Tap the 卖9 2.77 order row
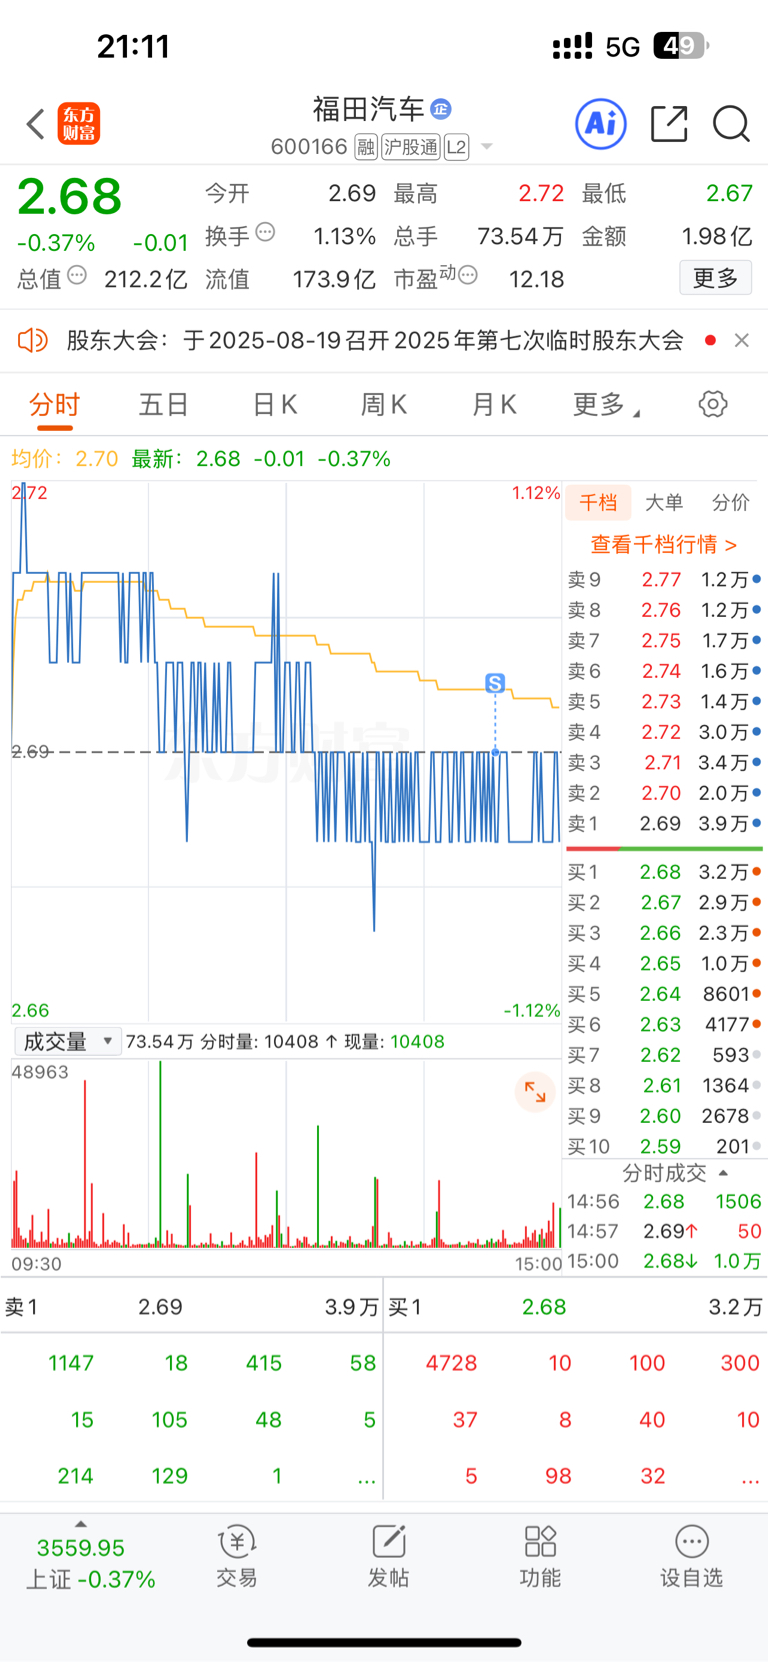The image size is (768, 1662). click(x=664, y=580)
